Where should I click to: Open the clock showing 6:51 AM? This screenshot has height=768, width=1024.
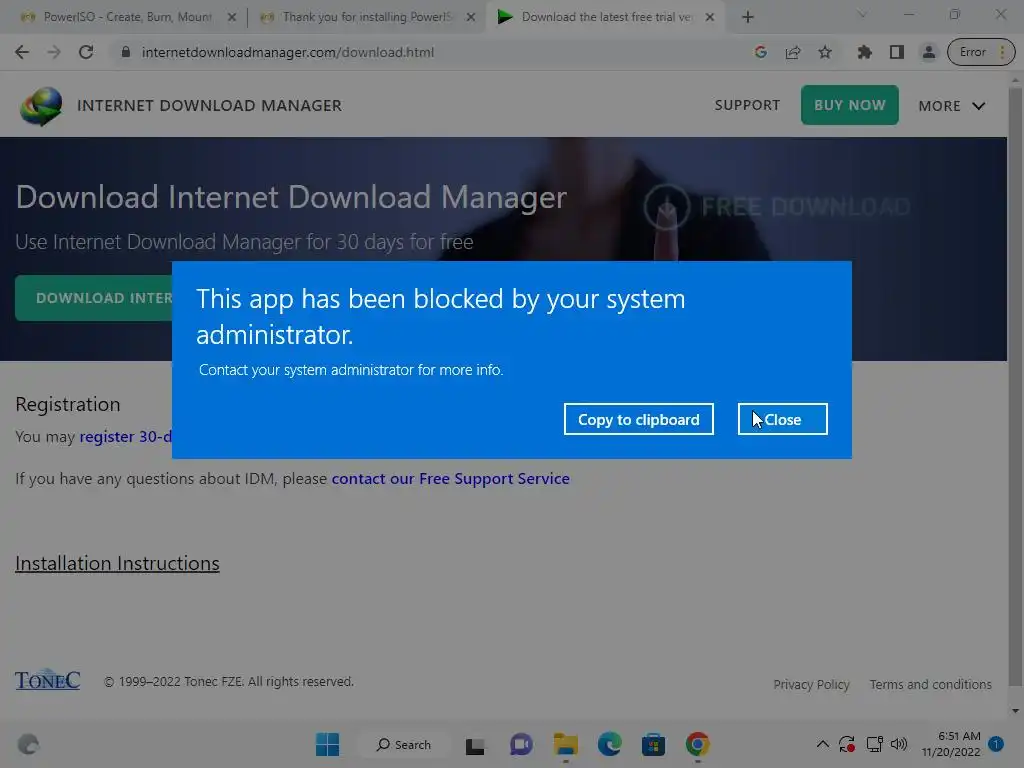pos(951,744)
